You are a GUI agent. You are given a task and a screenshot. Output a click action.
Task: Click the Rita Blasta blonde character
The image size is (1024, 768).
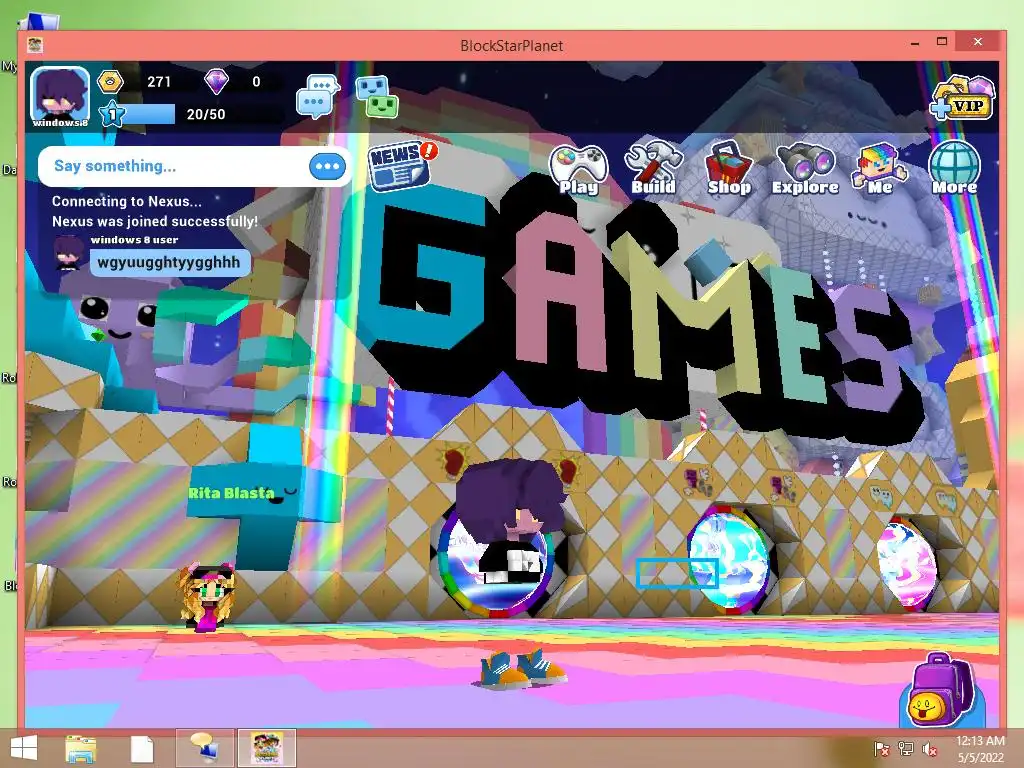pyautogui.click(x=206, y=598)
